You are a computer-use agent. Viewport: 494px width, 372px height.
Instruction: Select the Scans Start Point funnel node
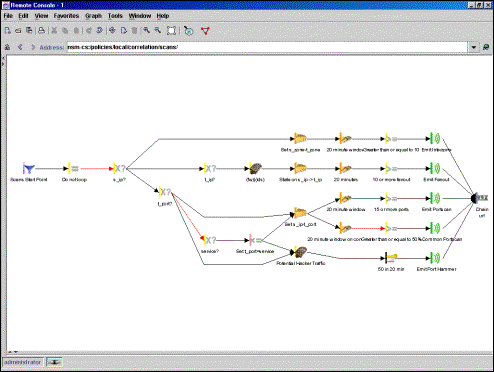point(29,169)
